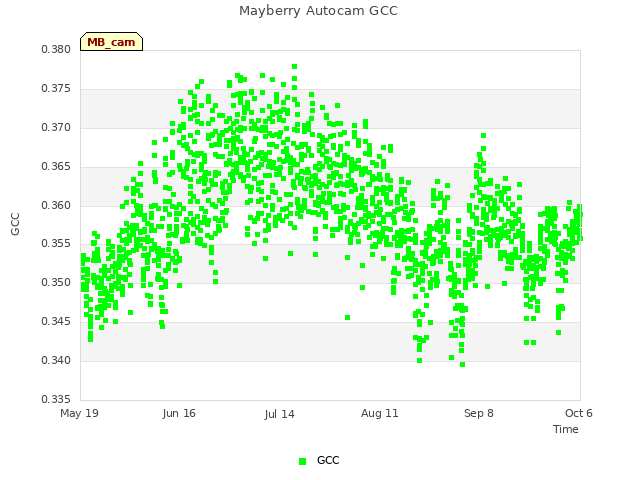This screenshot has height=480, width=640.
Task: Click the Oct 6 x-axis label
Action: click(x=579, y=413)
